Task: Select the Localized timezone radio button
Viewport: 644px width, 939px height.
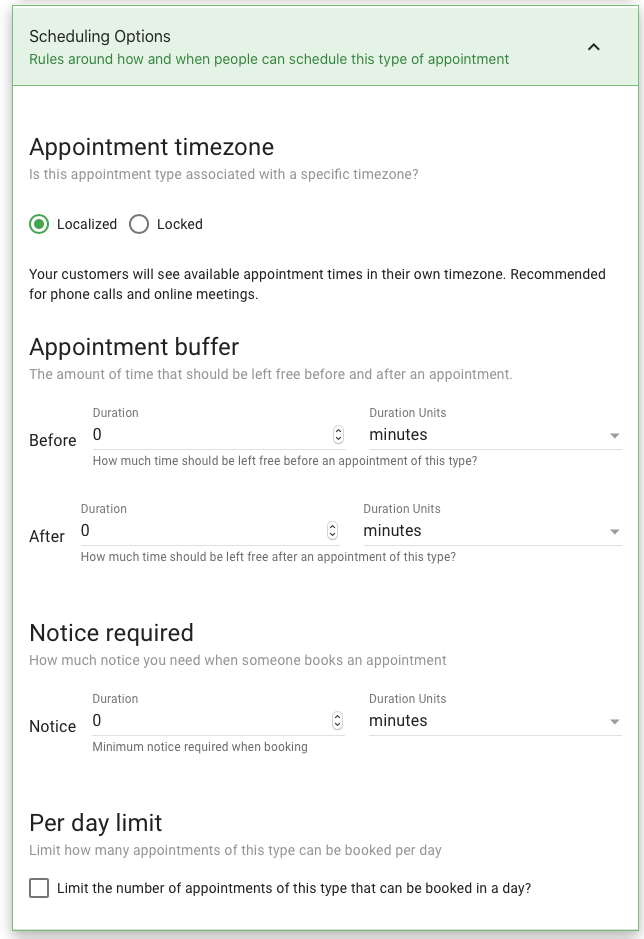Action: click(39, 224)
